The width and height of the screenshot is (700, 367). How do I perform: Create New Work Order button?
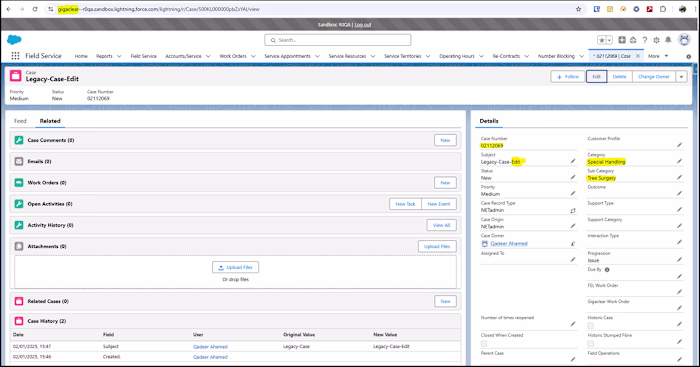(445, 183)
